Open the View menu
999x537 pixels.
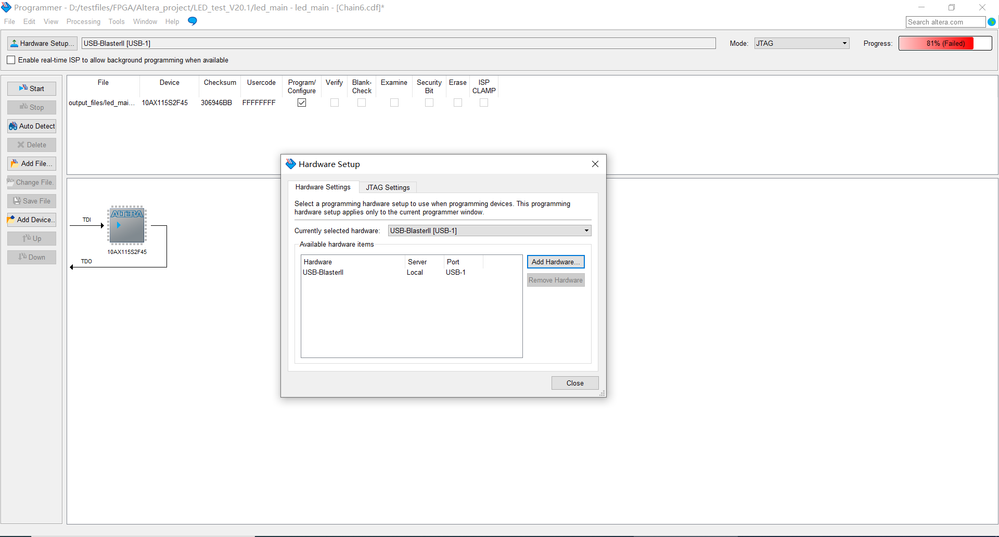(51, 22)
